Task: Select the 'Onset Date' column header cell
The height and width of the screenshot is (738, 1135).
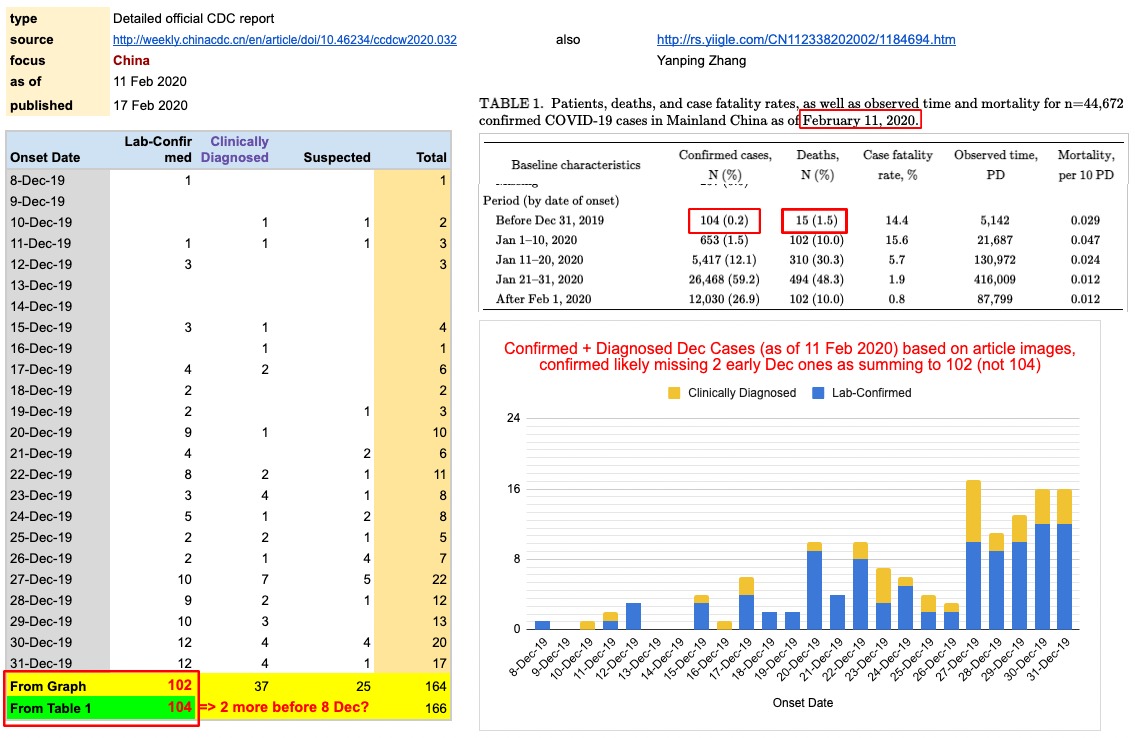Action: (x=44, y=157)
